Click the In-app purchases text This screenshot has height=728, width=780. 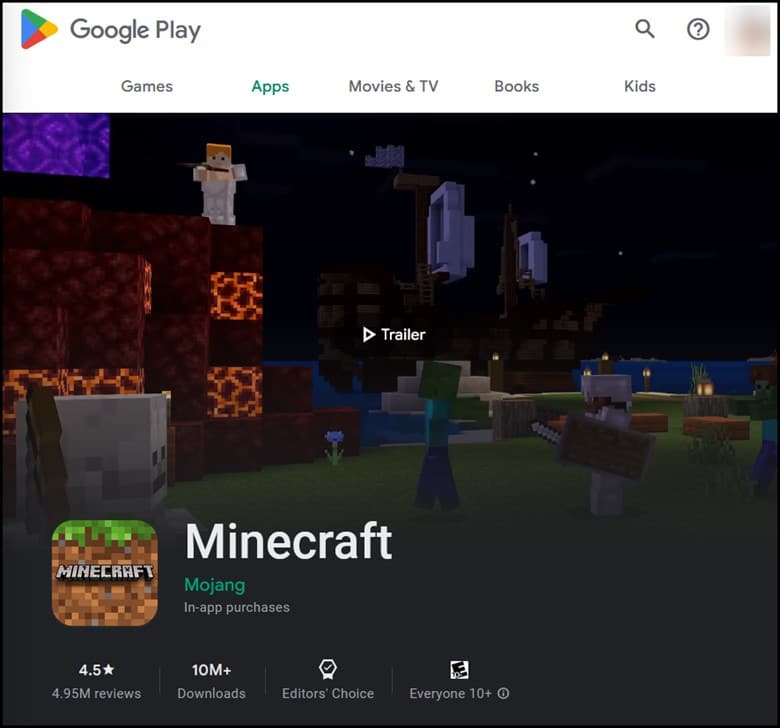coord(237,607)
